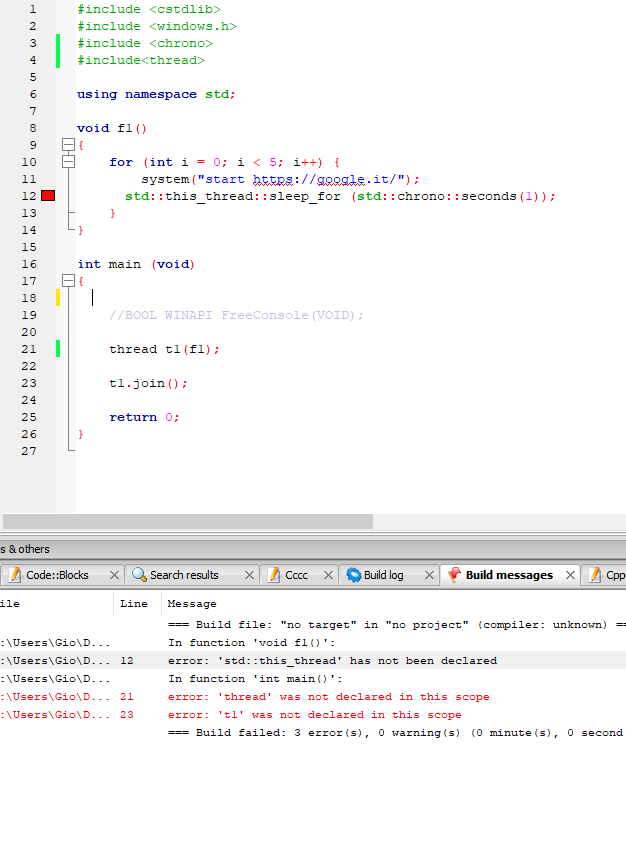This screenshot has width=626, height=850.
Task: Click the 't1.join();' code line
Action: pyautogui.click(x=149, y=383)
